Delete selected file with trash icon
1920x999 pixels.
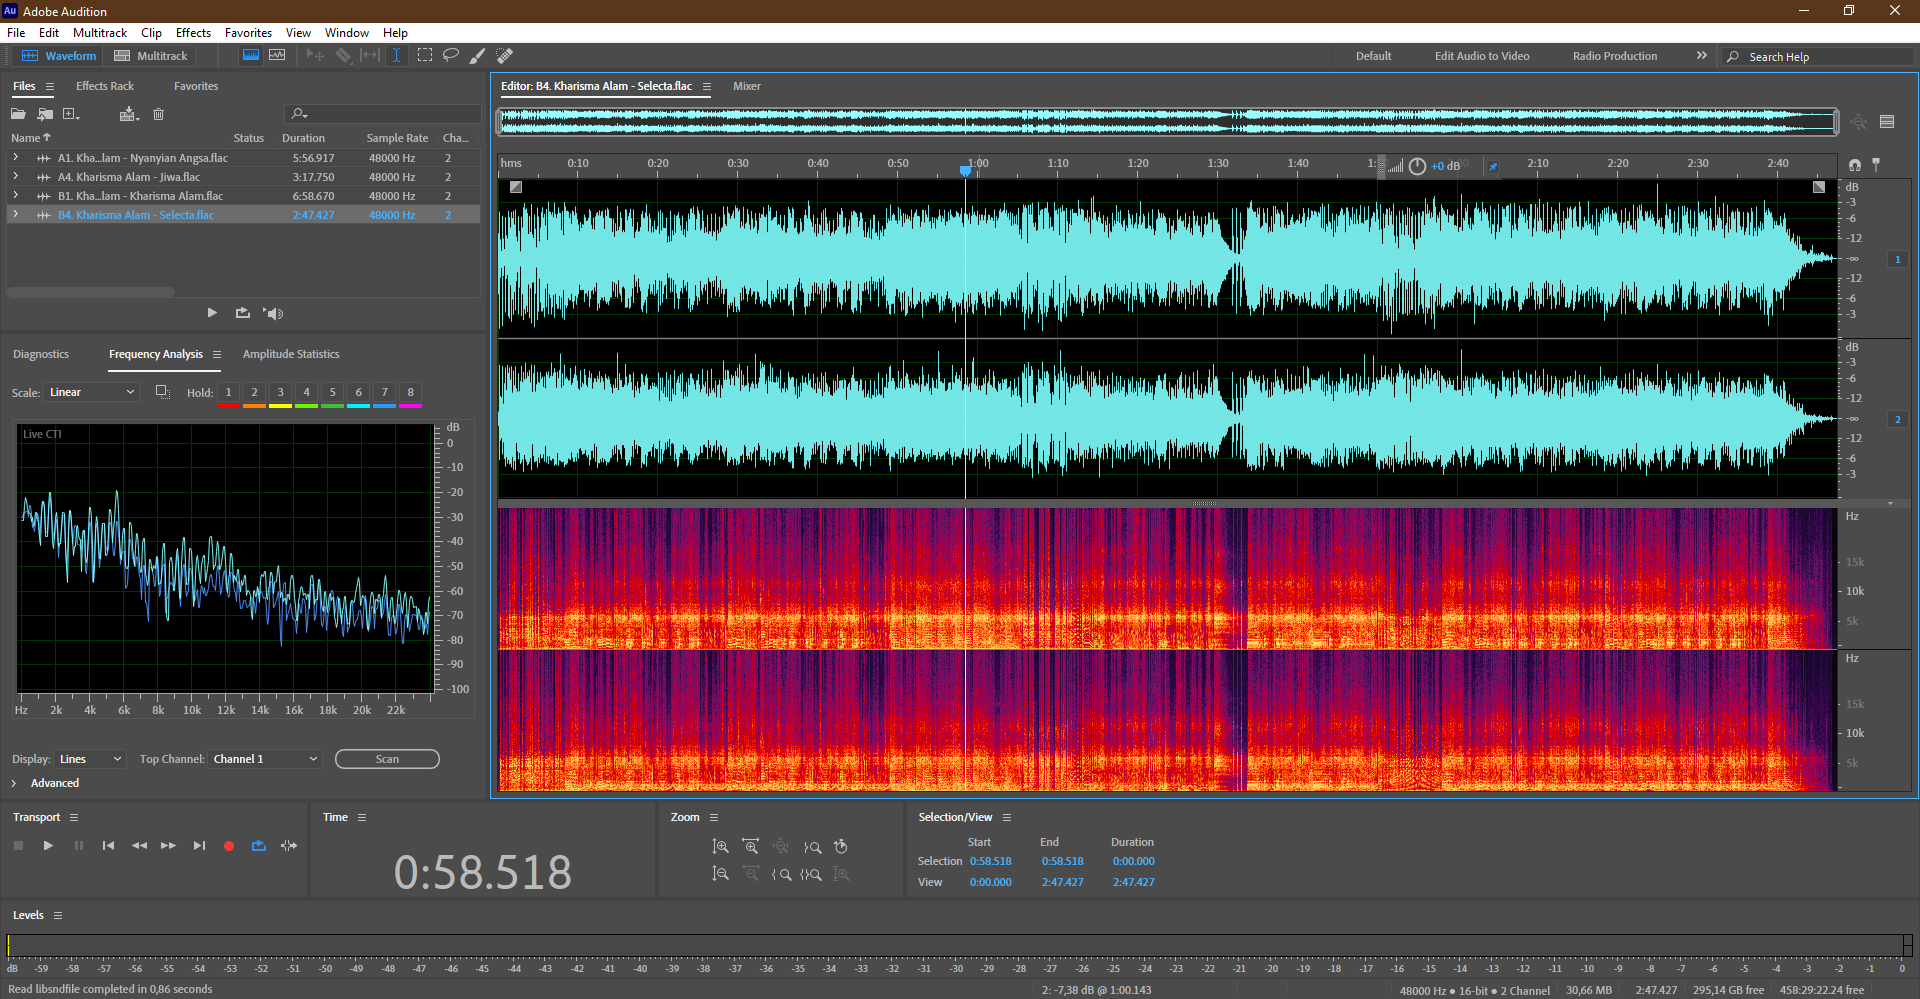tap(158, 114)
